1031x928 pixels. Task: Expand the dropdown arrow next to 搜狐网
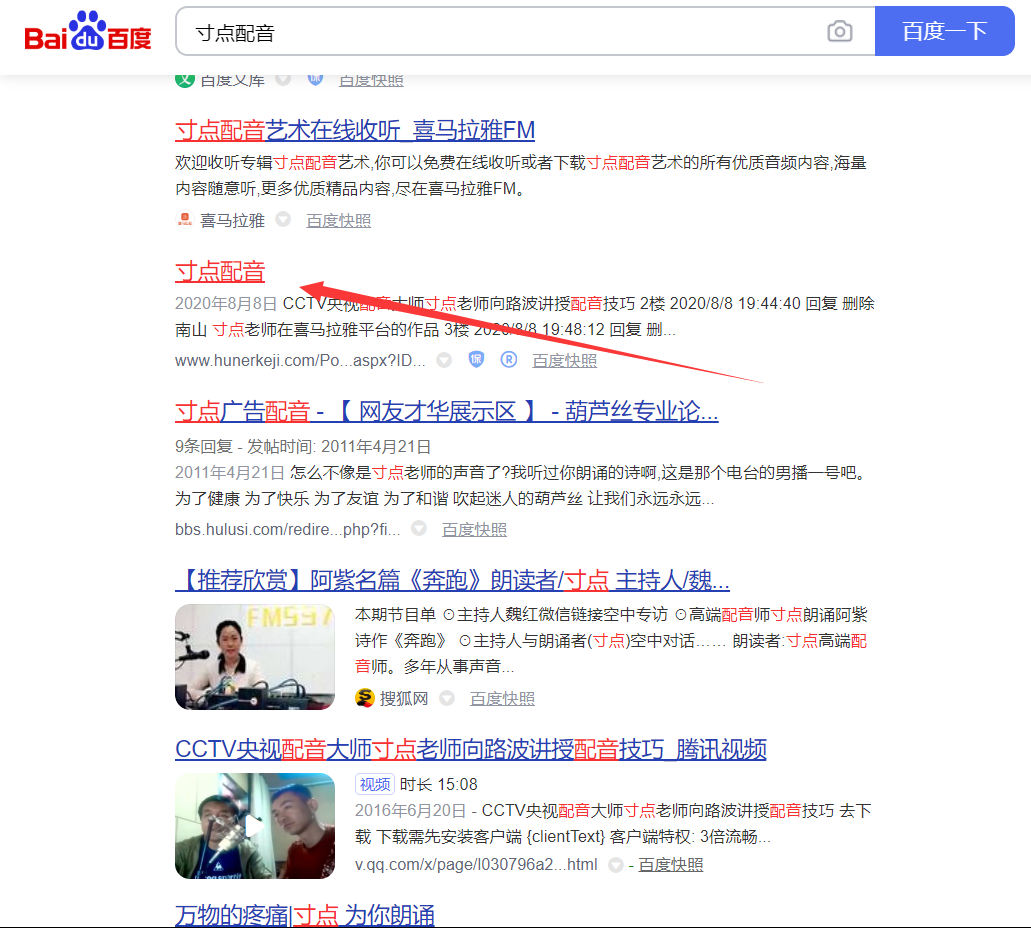coord(446,698)
